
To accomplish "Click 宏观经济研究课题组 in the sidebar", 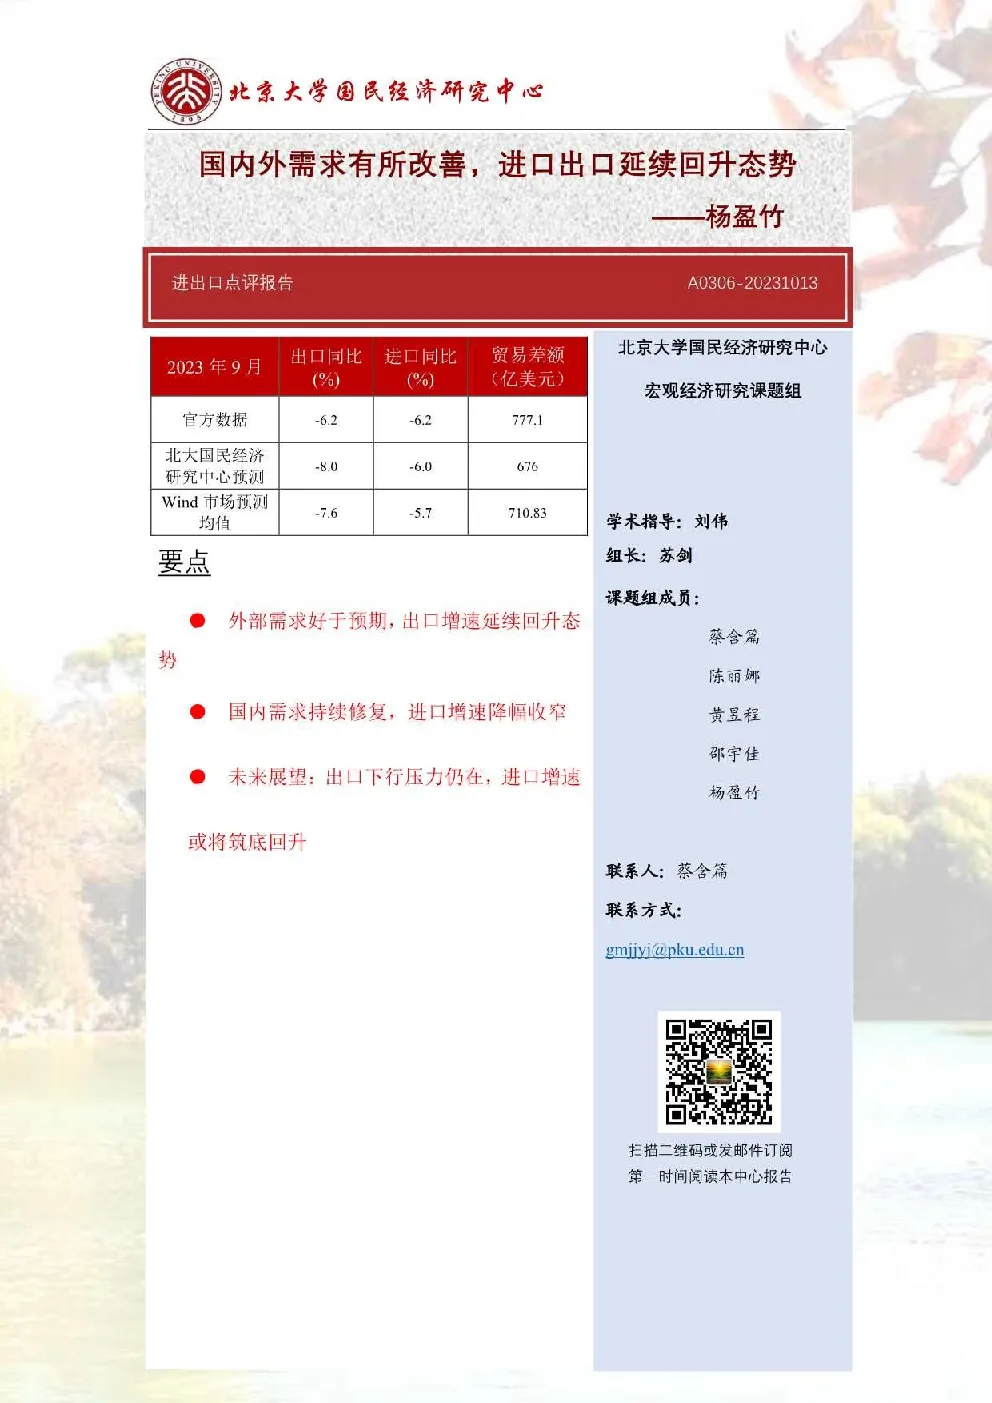I will 723,391.
